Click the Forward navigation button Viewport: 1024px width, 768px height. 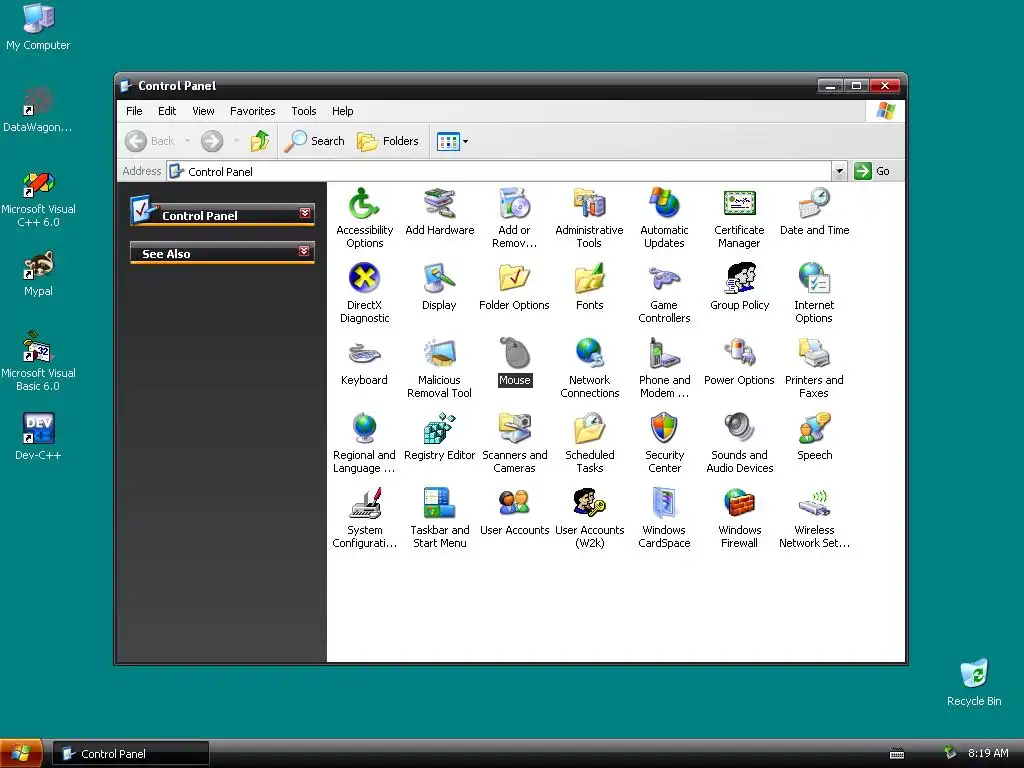[212, 141]
